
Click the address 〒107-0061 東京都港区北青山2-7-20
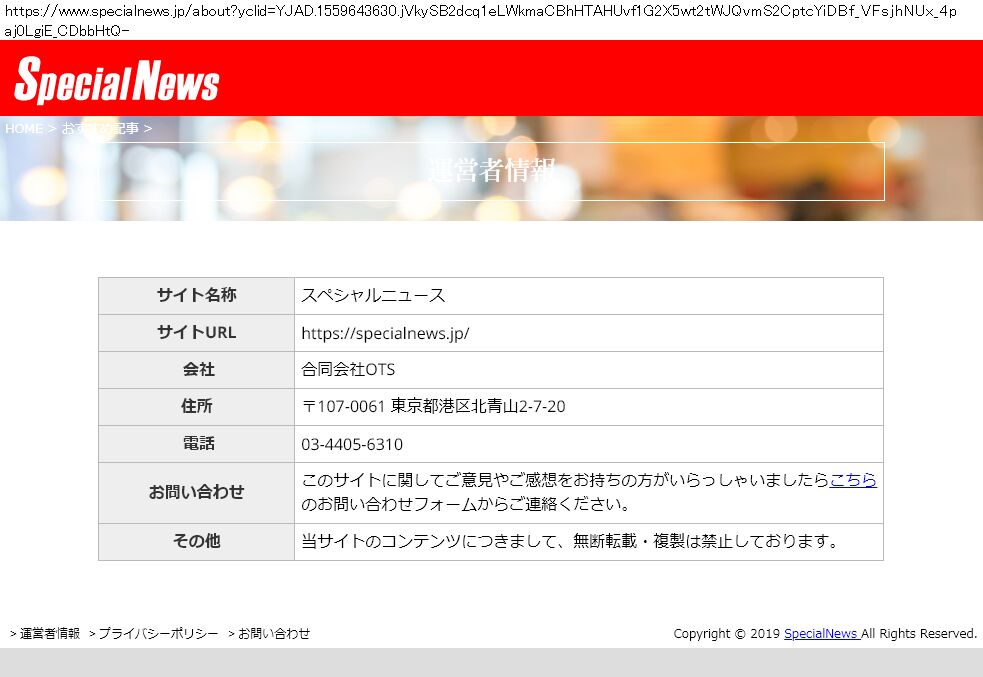point(433,407)
